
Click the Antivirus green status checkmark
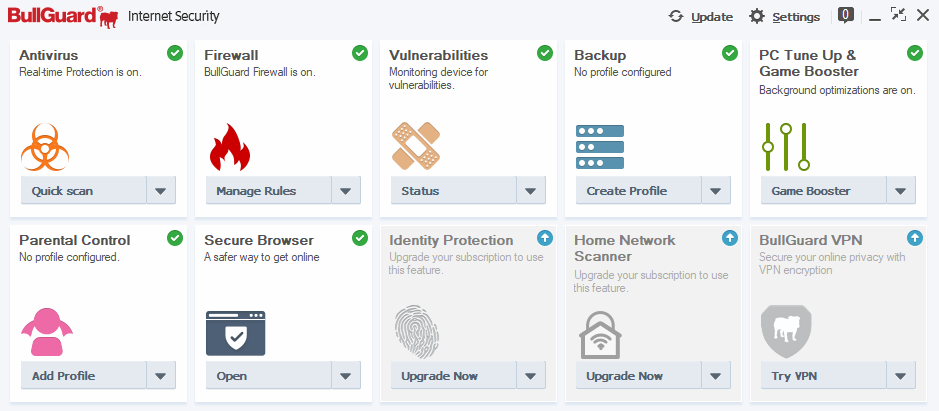(x=175, y=52)
